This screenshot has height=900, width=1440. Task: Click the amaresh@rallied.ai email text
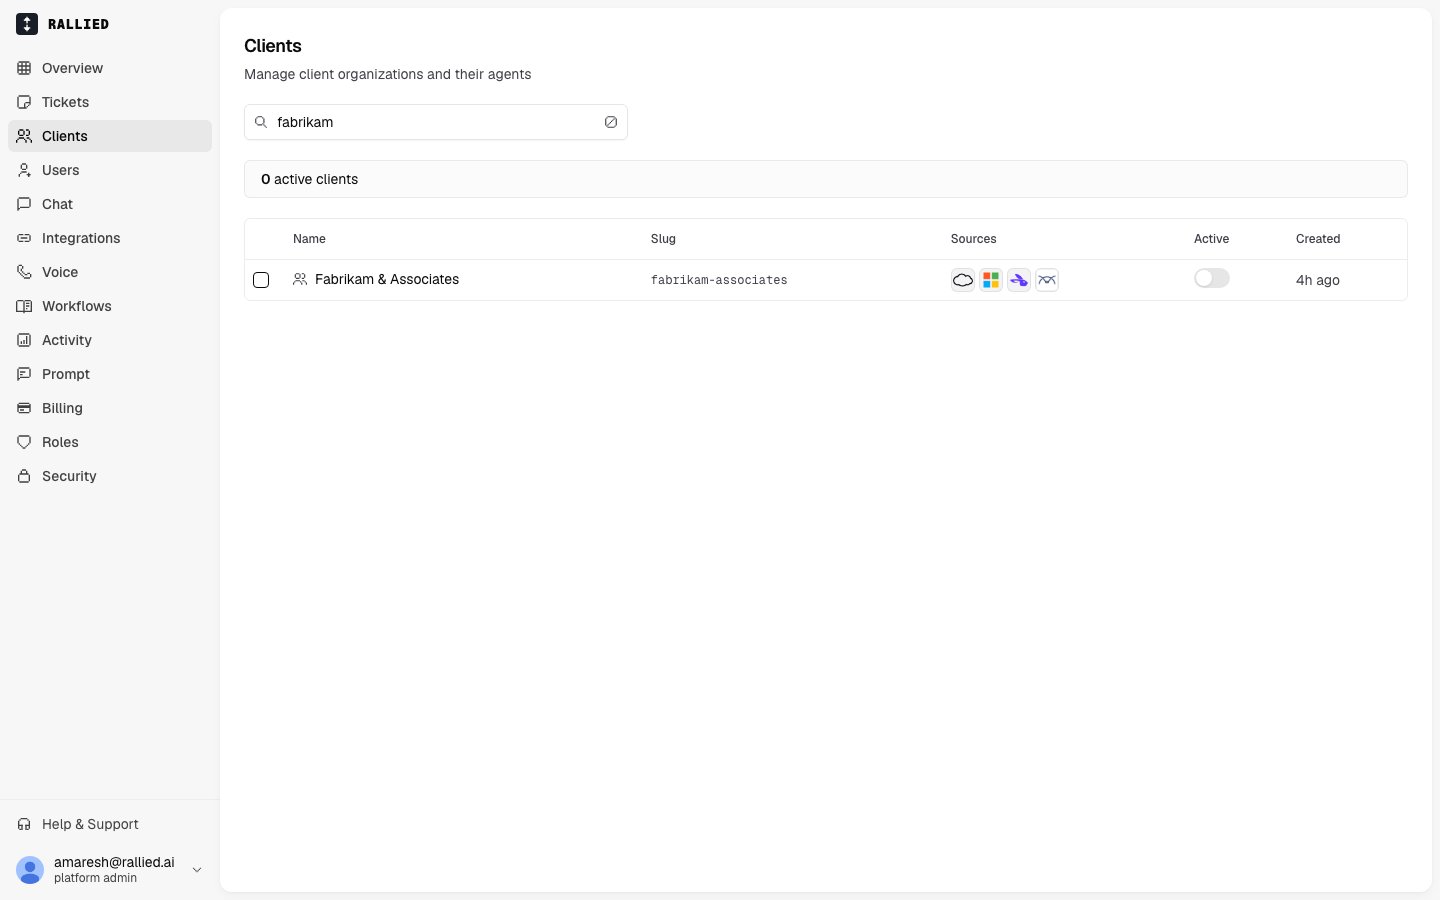114,862
